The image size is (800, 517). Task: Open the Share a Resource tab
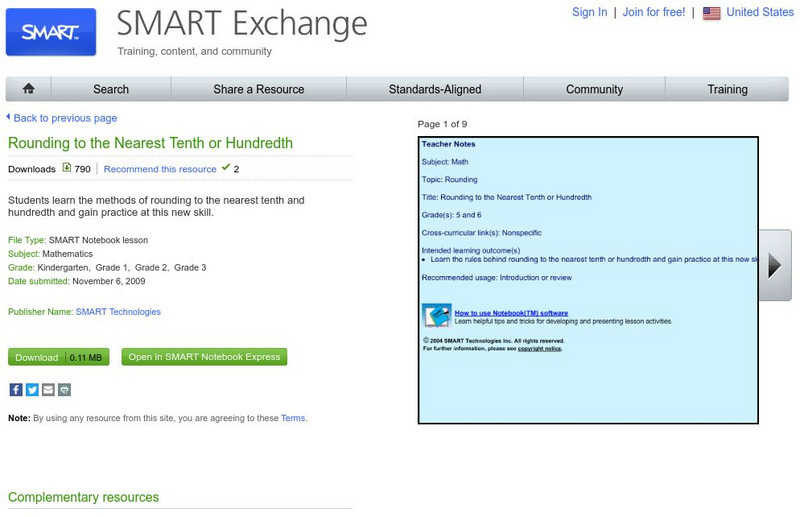click(258, 89)
